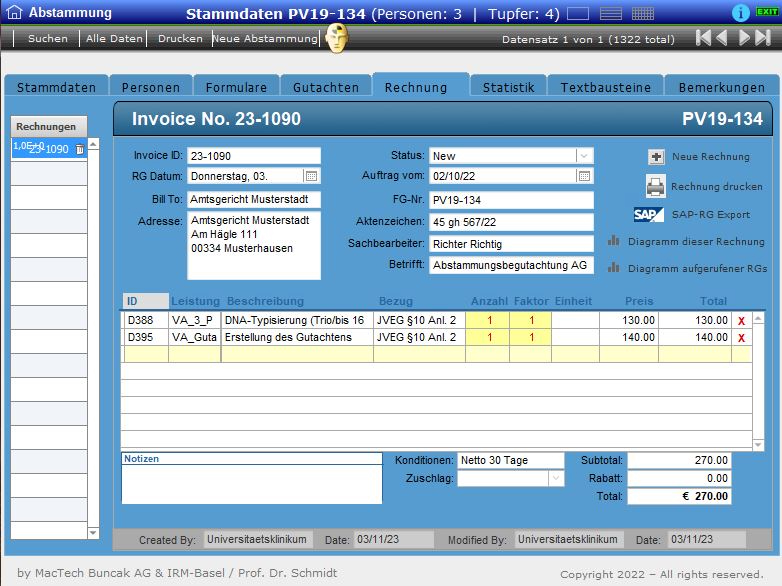
Task: Click the SAP logo icon
Action: pyautogui.click(x=648, y=214)
